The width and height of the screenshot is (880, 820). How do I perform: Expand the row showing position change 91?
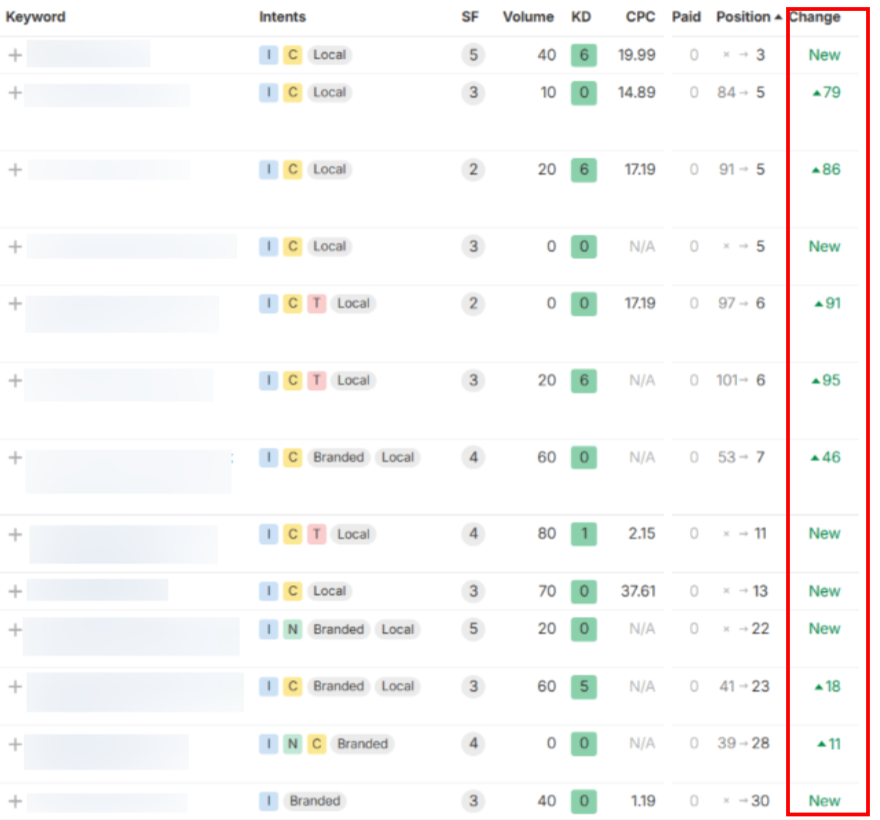15,303
